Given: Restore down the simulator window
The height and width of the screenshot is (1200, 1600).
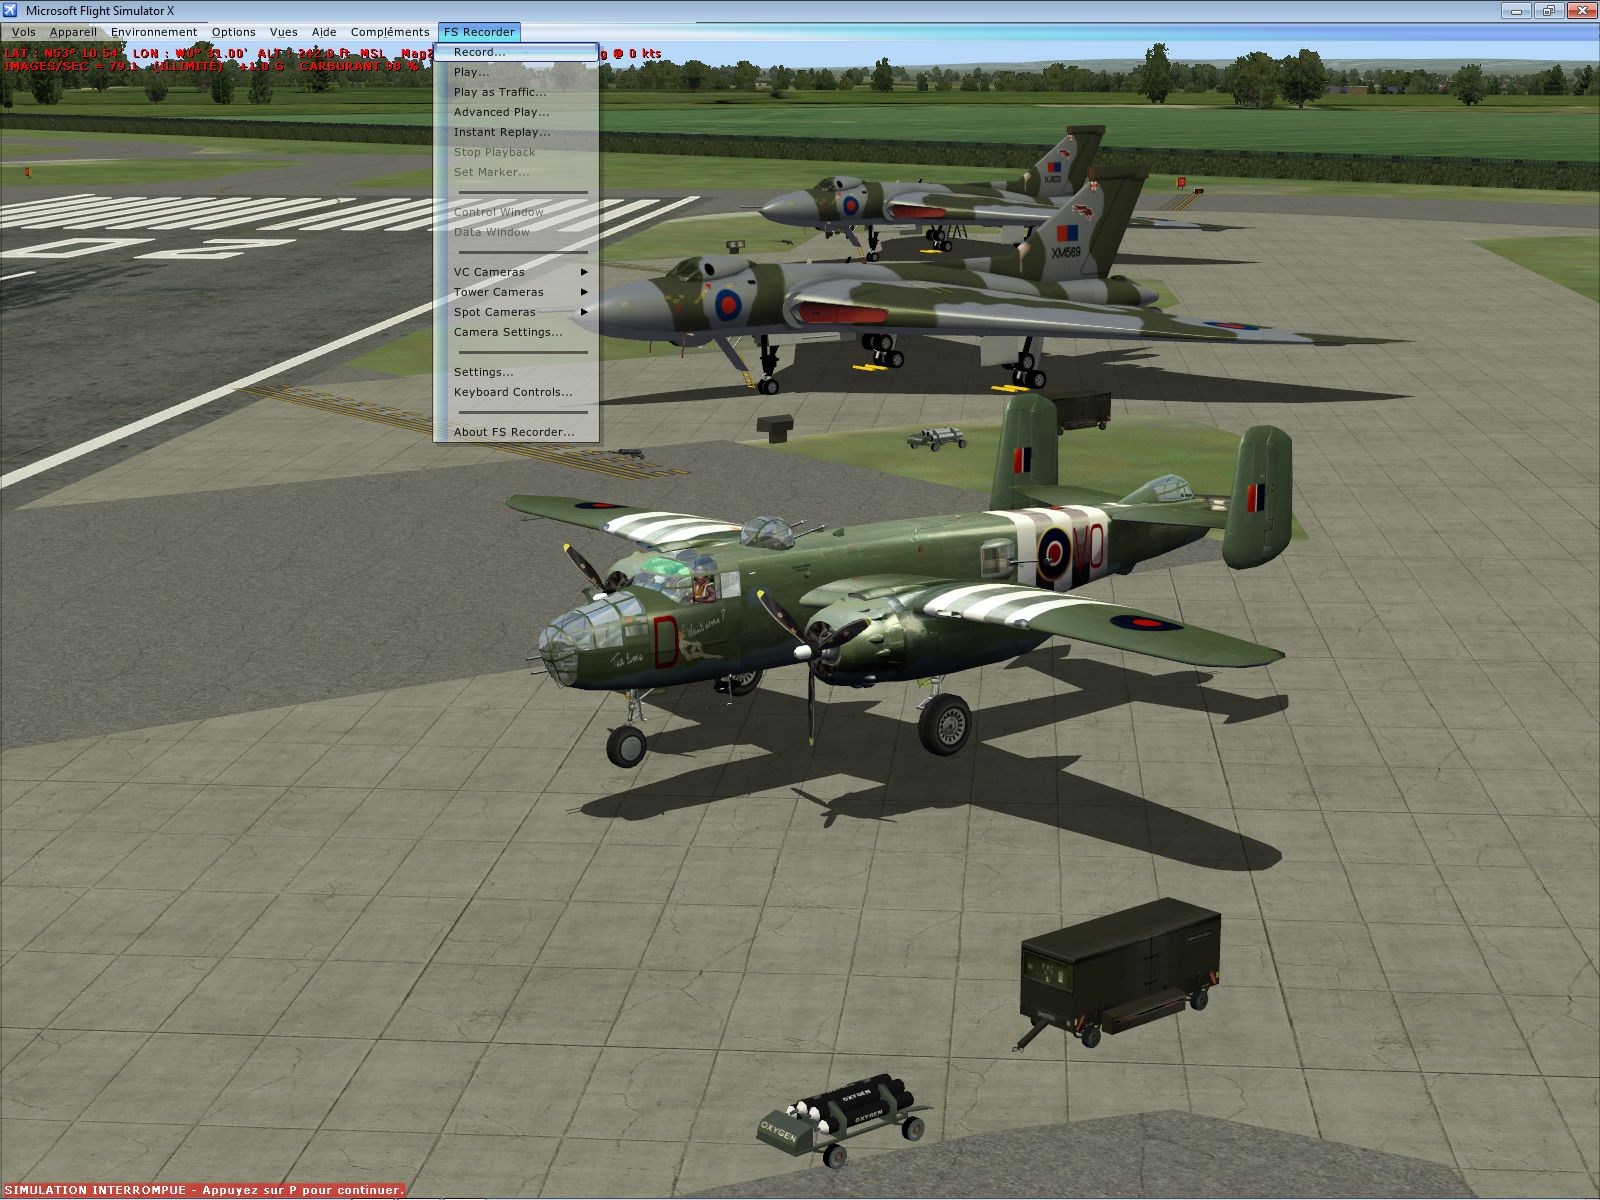Looking at the screenshot, I should tap(1549, 11).
